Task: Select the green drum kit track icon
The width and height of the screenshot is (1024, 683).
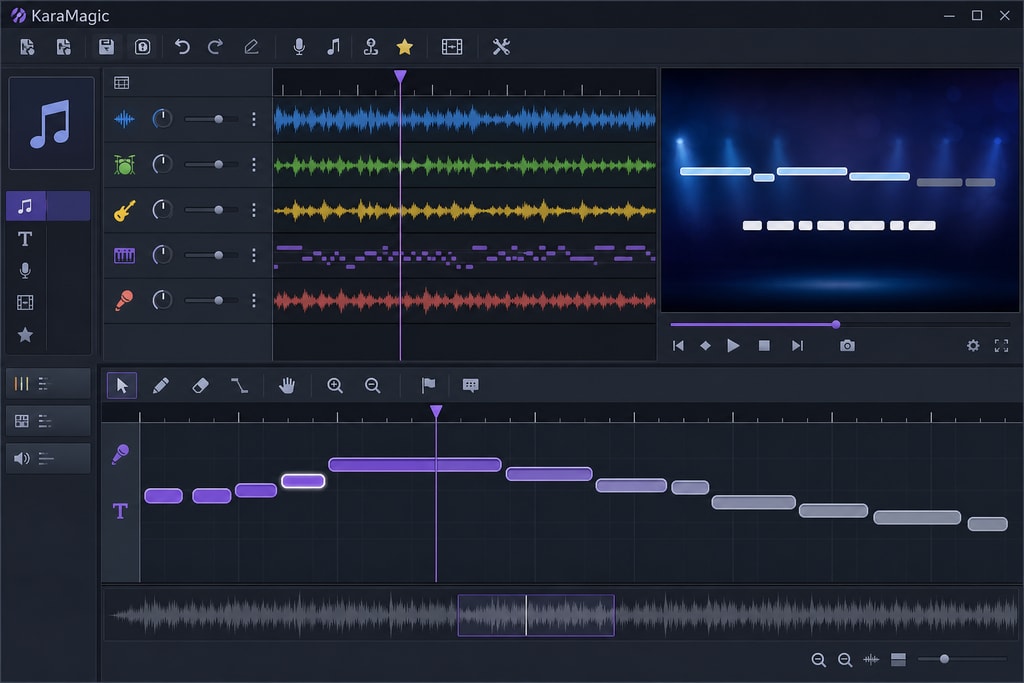Action: [x=124, y=165]
